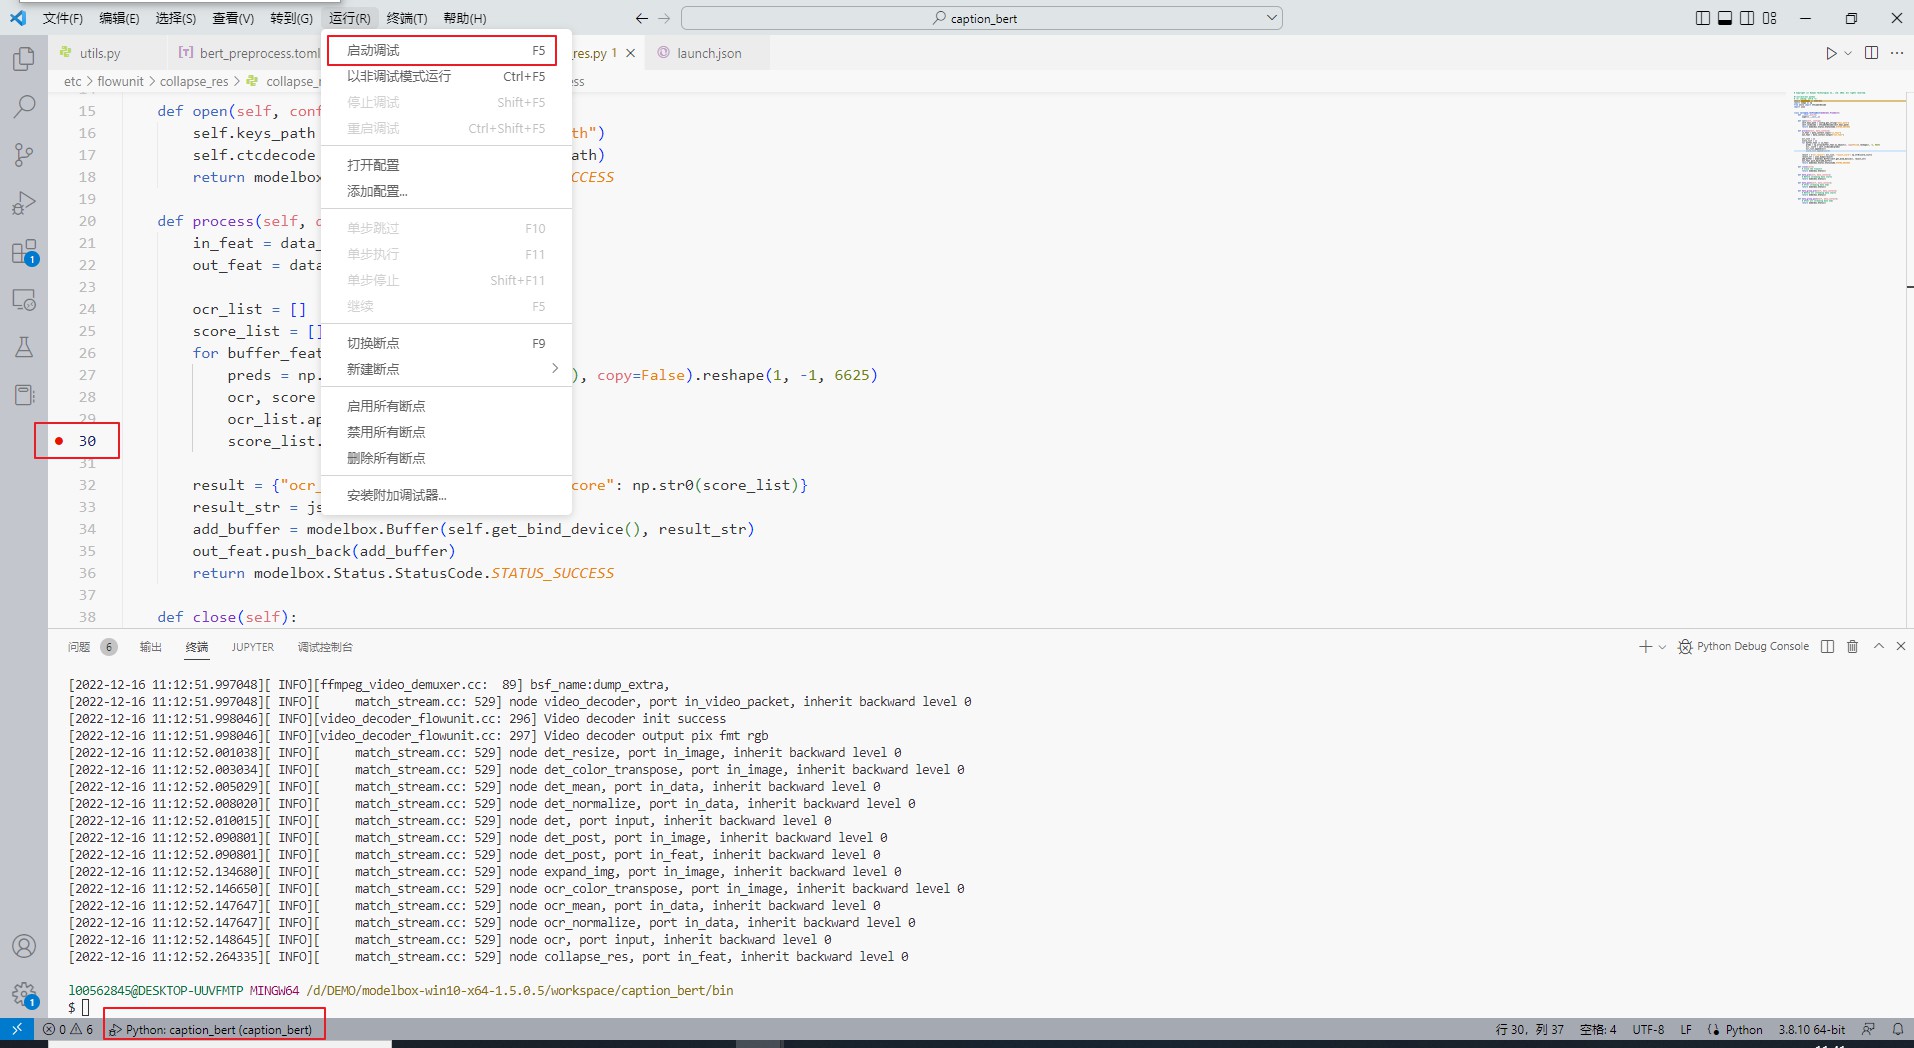
Task: Delete terminal with the trash icon
Action: (1852, 647)
